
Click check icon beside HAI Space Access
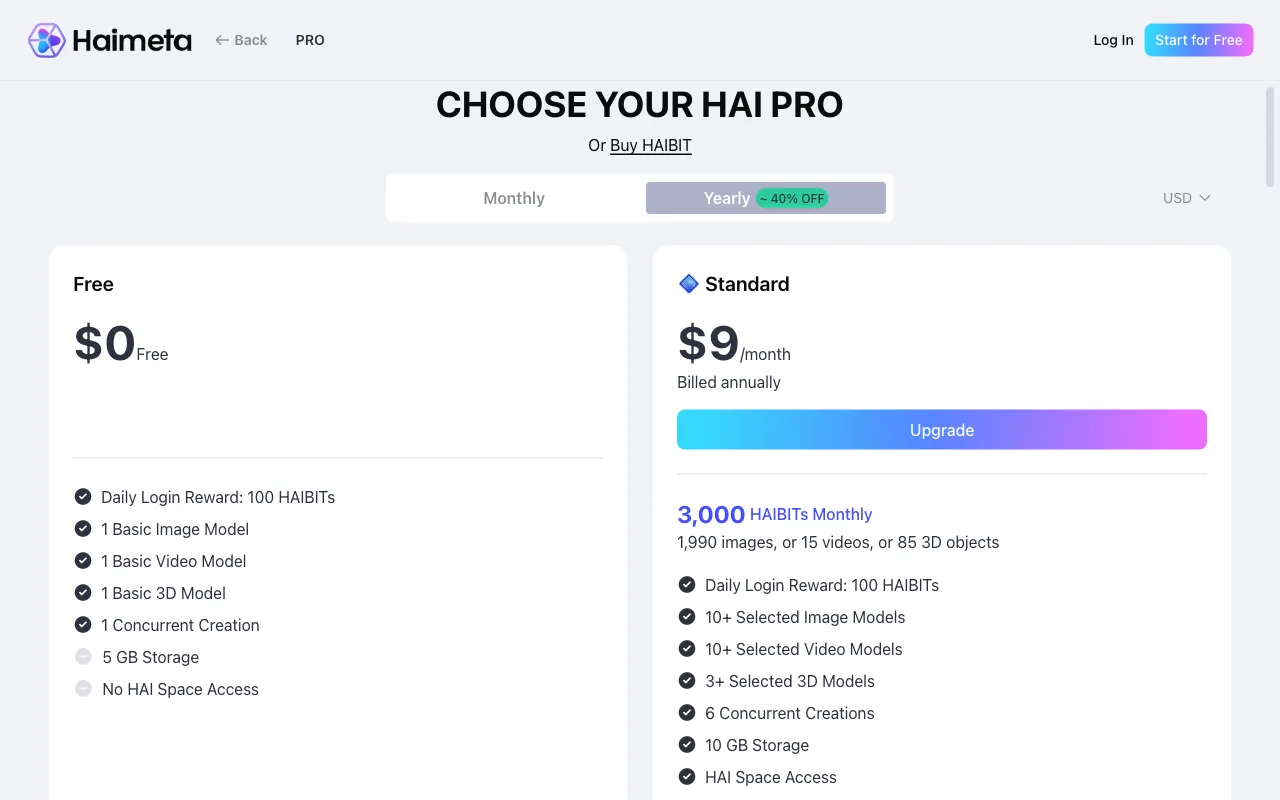687,777
